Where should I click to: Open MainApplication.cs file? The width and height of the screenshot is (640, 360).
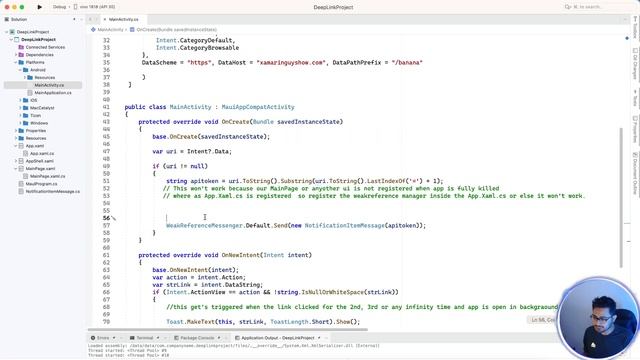53,93
